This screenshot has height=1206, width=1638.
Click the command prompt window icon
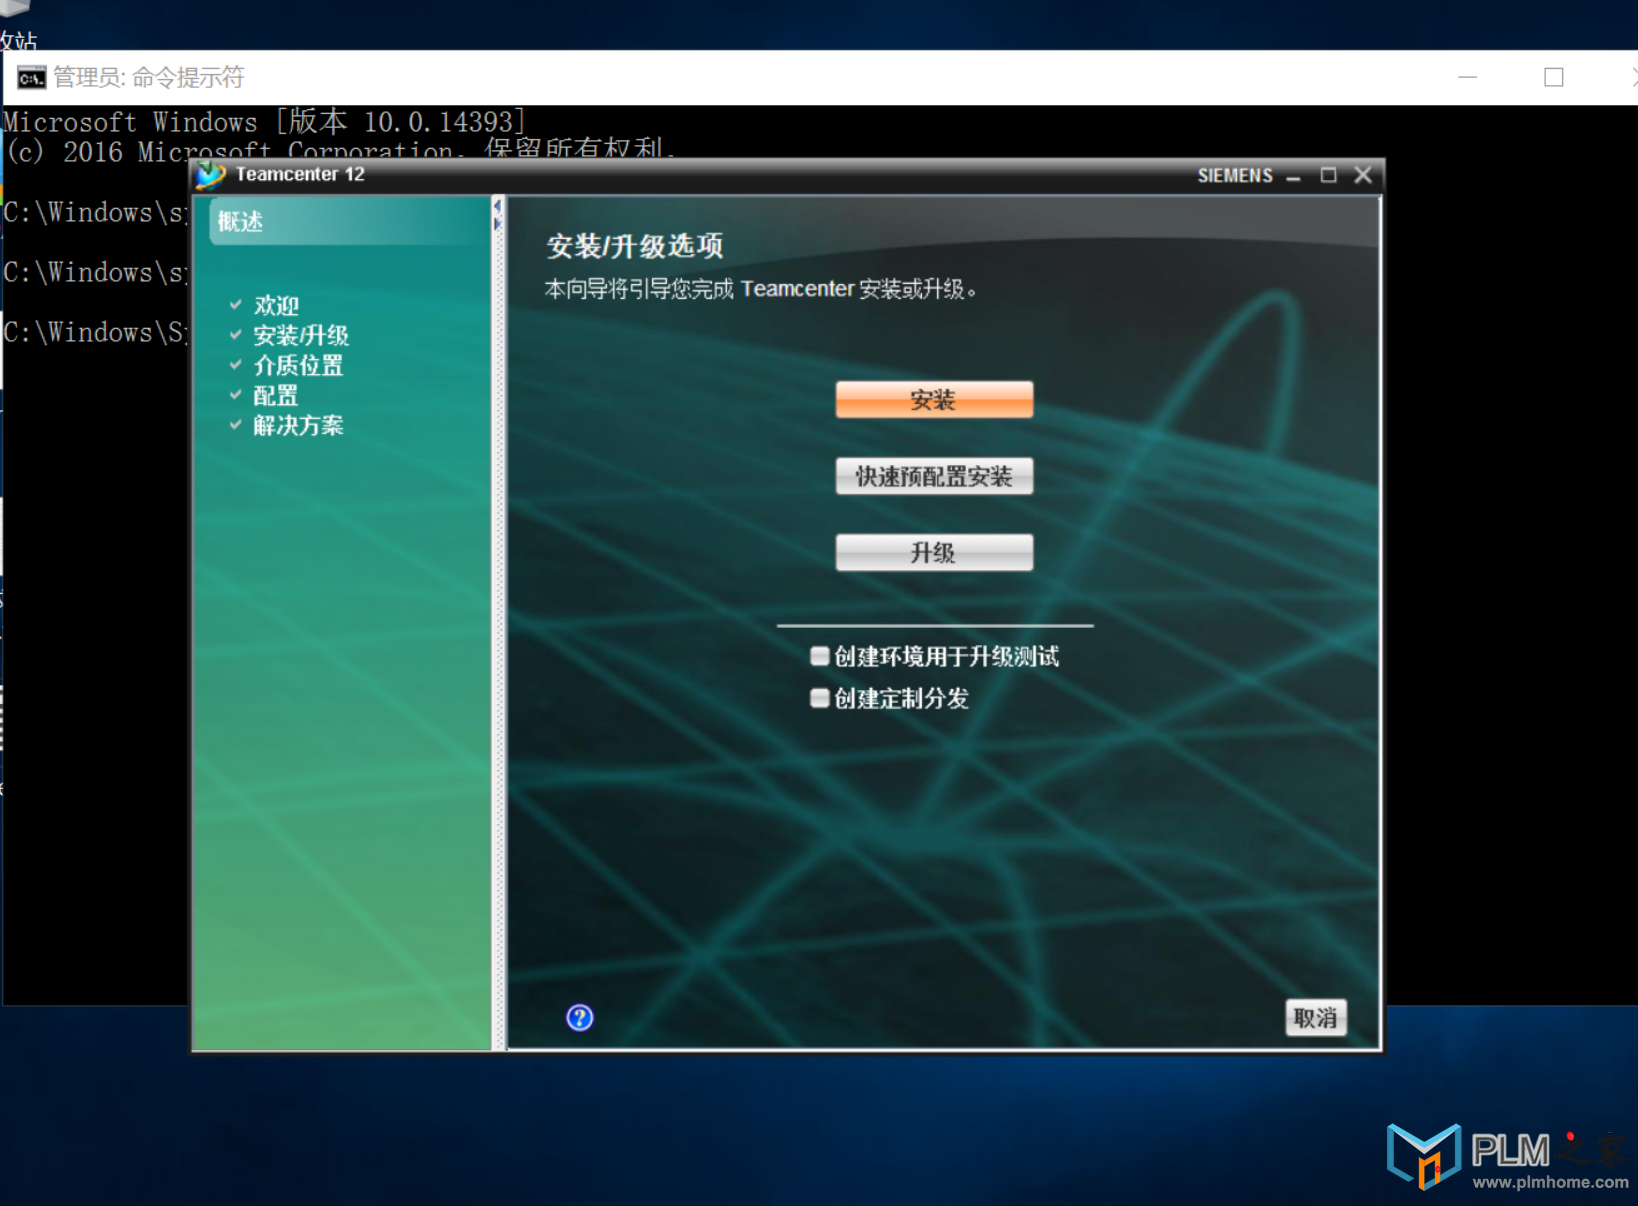point(31,78)
